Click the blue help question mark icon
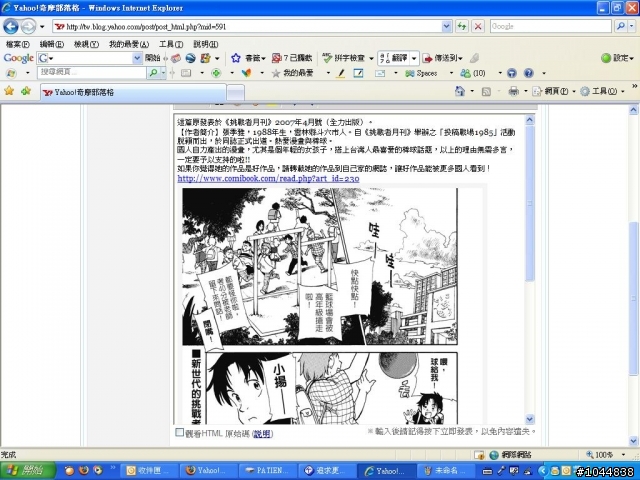This screenshot has height=480, width=640. [529, 73]
